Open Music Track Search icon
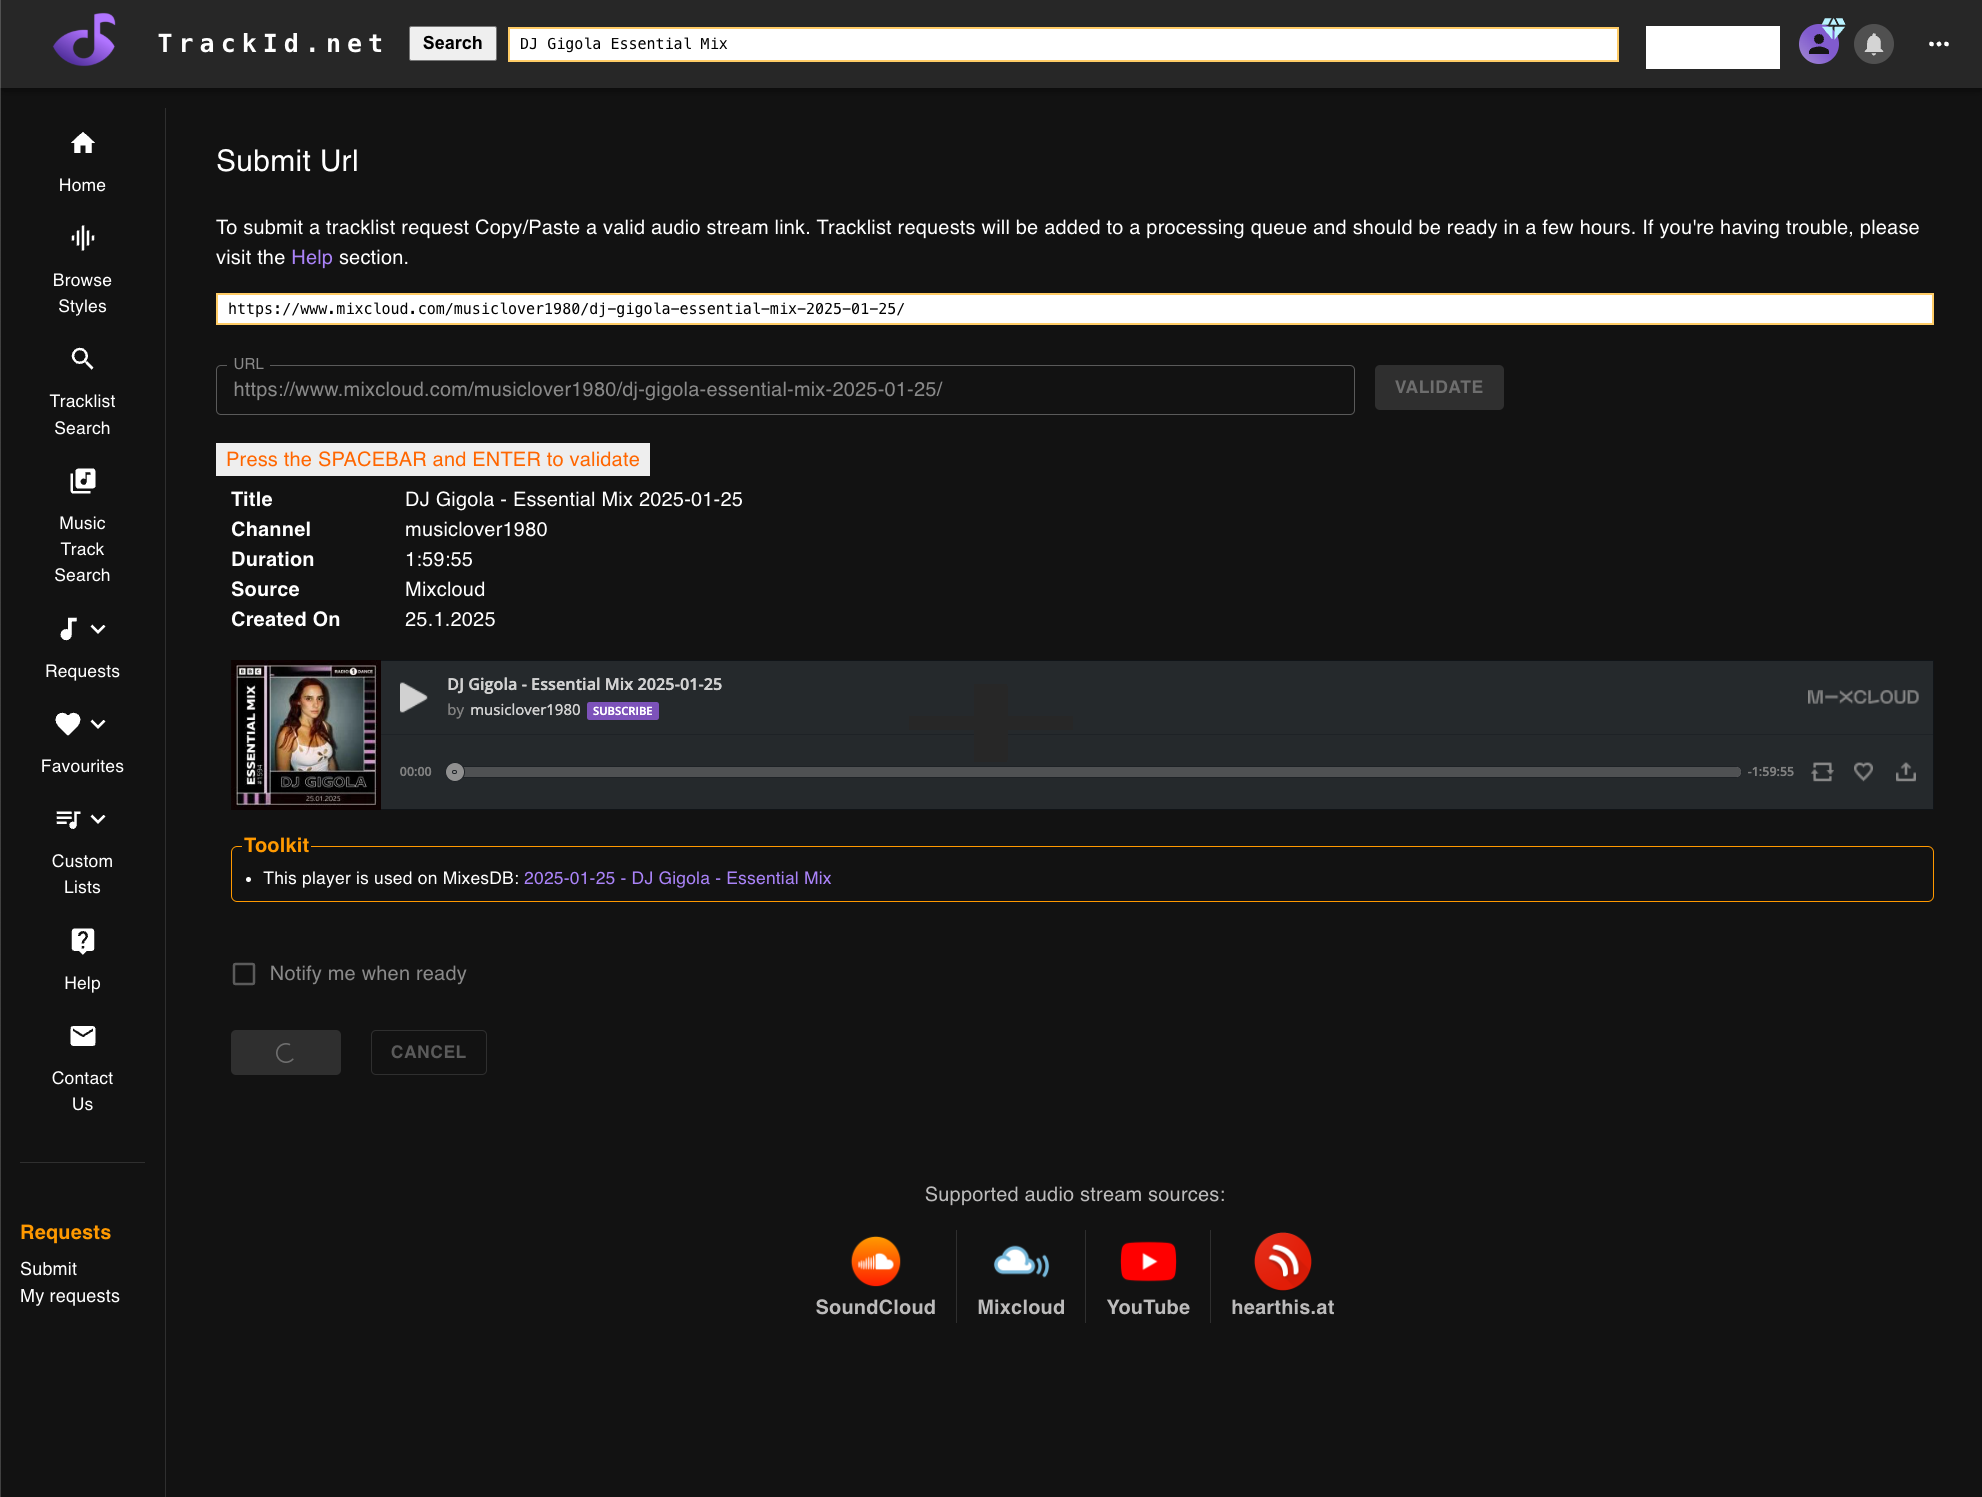The width and height of the screenshot is (1982, 1497). [x=82, y=481]
